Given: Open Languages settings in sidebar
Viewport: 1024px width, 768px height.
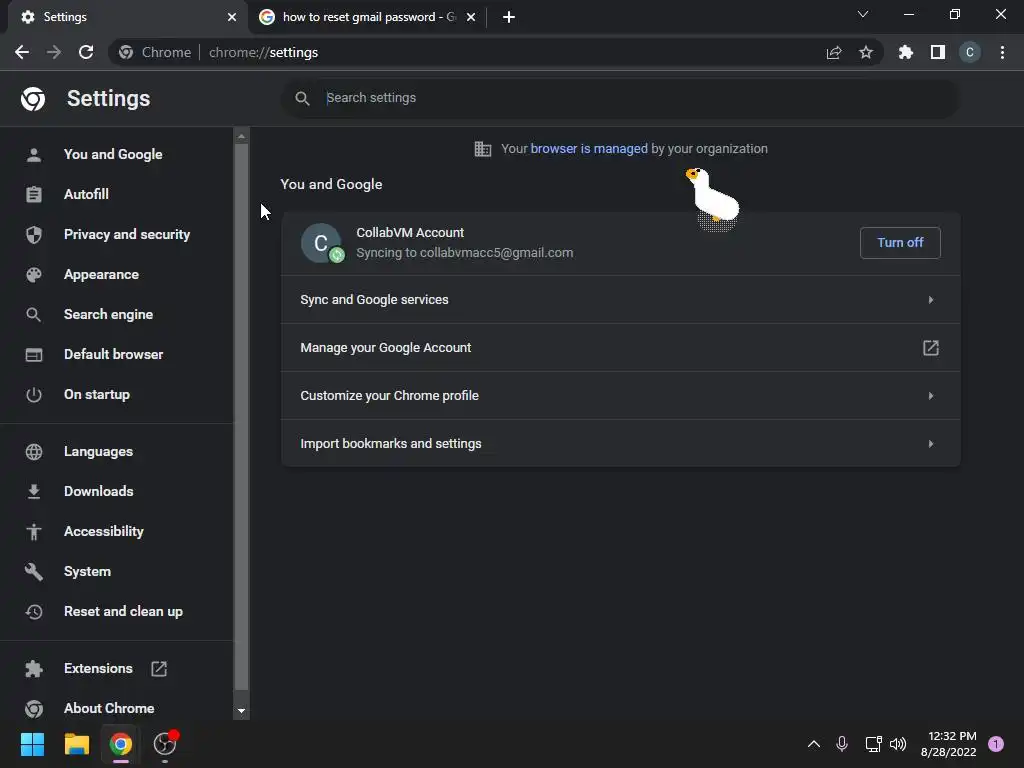Looking at the screenshot, I should coord(98,451).
